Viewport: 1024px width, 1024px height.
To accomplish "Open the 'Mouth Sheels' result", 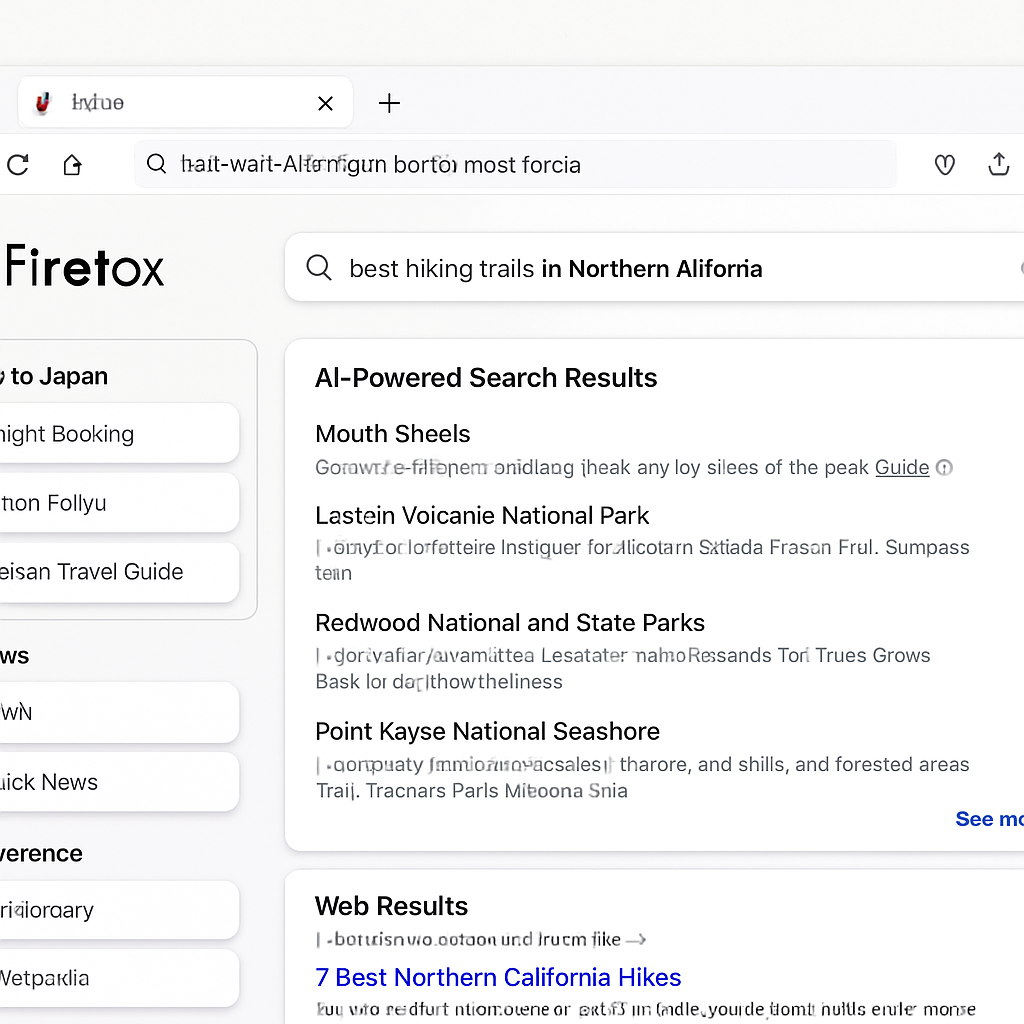I will pyautogui.click(x=392, y=434).
